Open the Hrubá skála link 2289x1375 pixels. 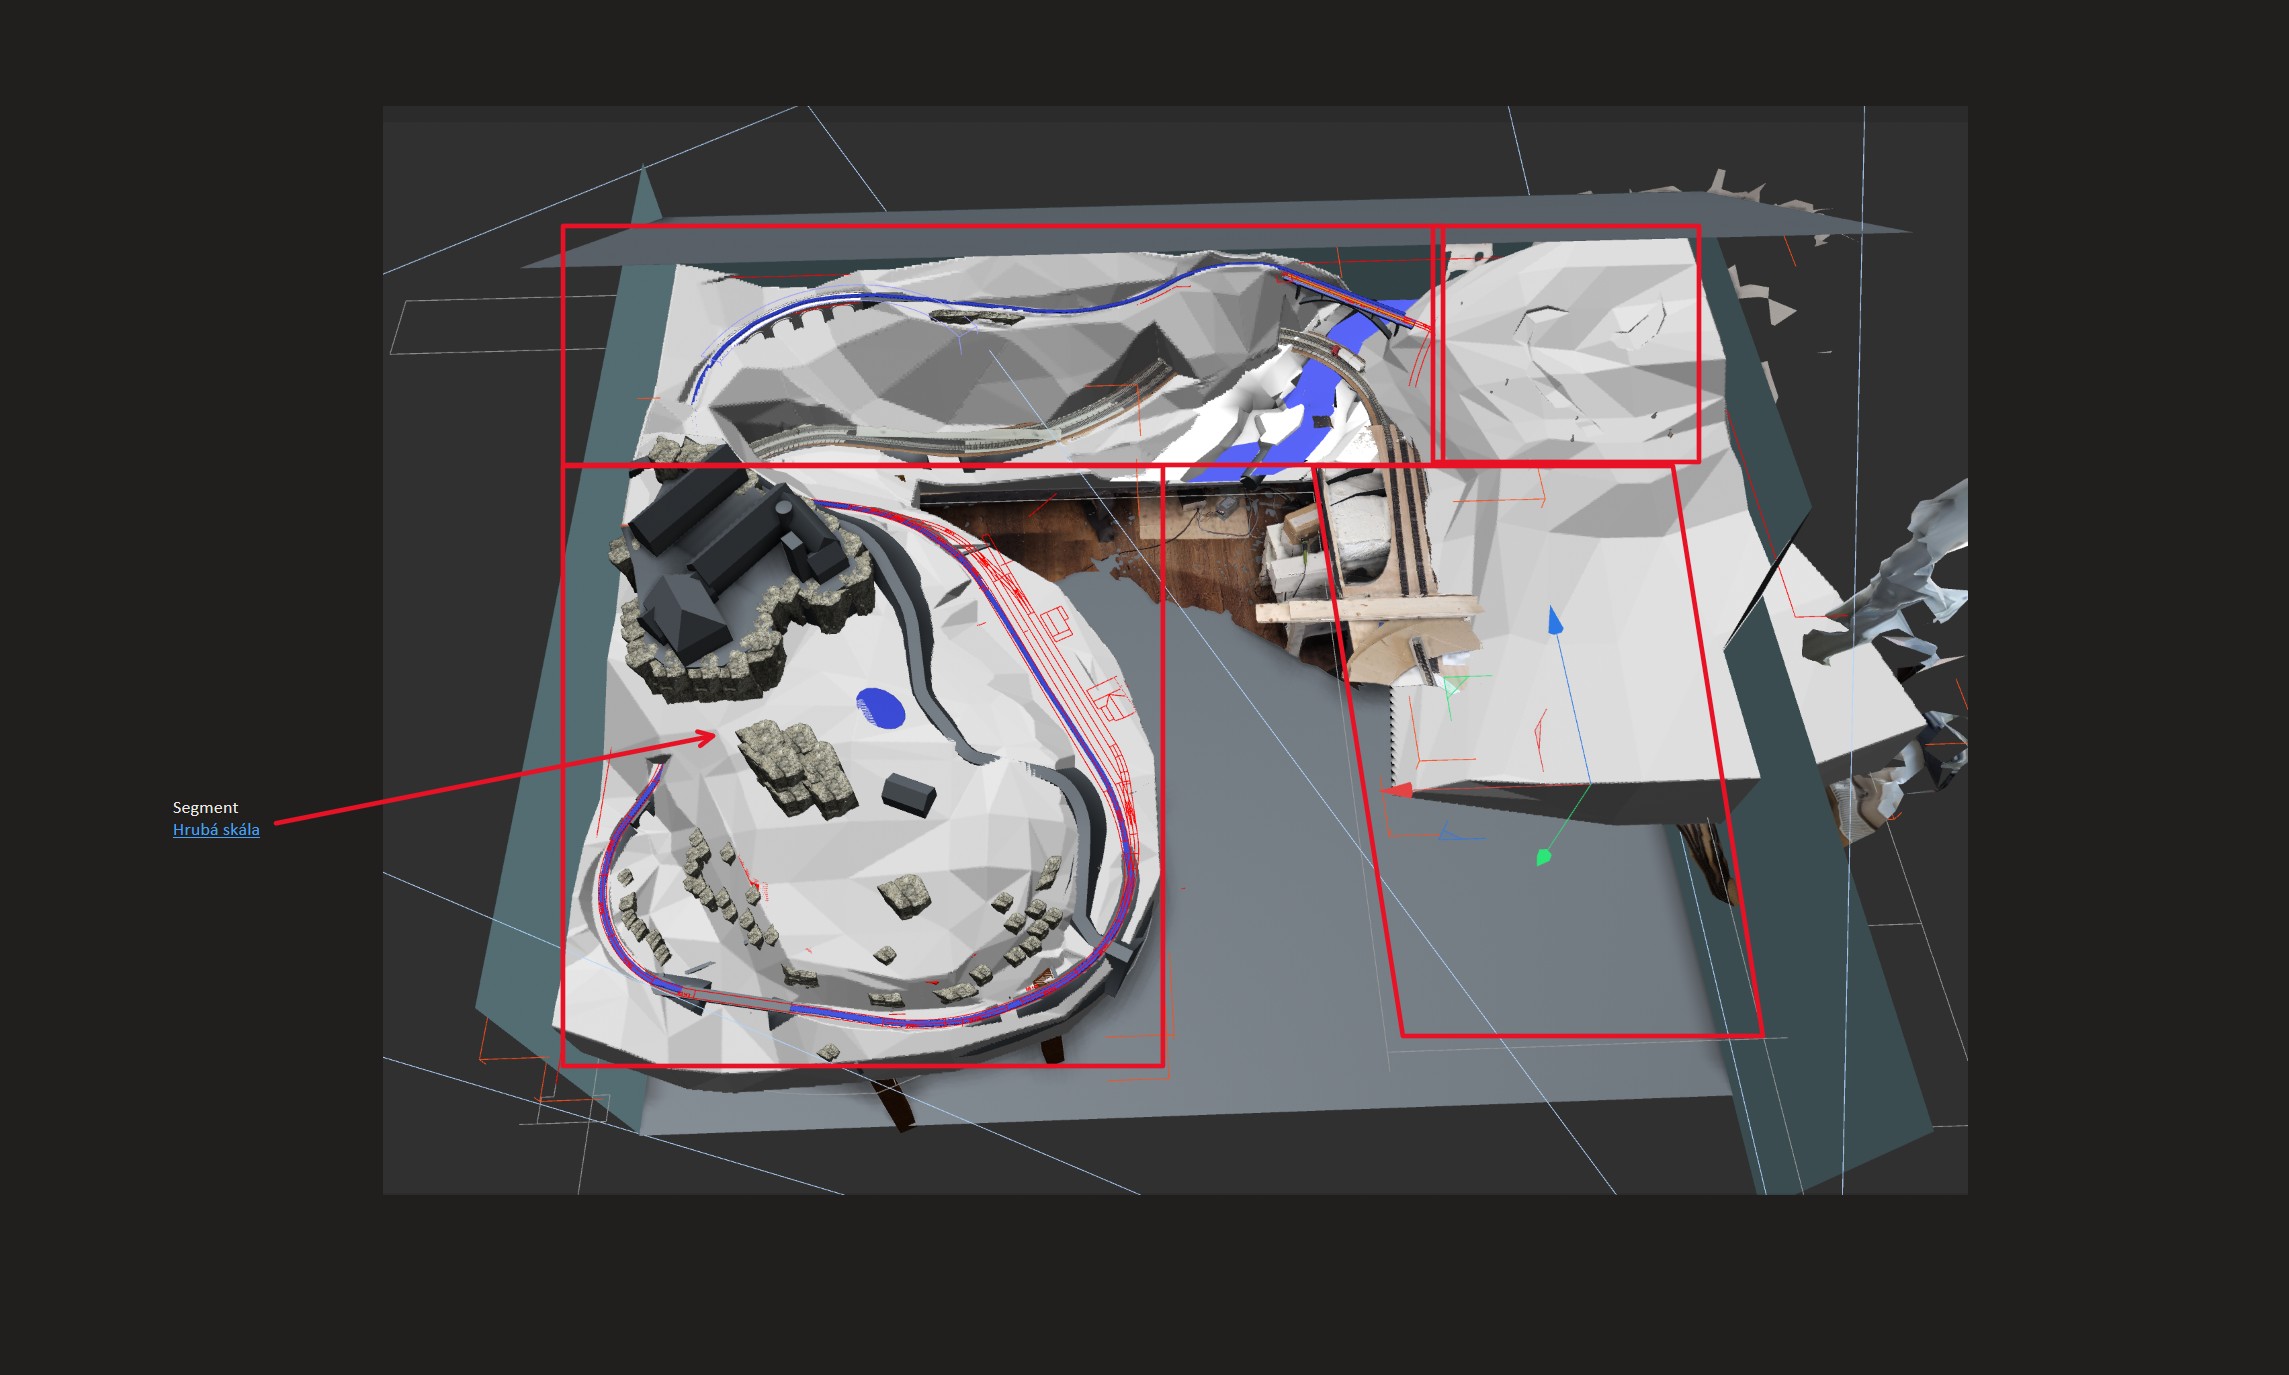coord(216,830)
